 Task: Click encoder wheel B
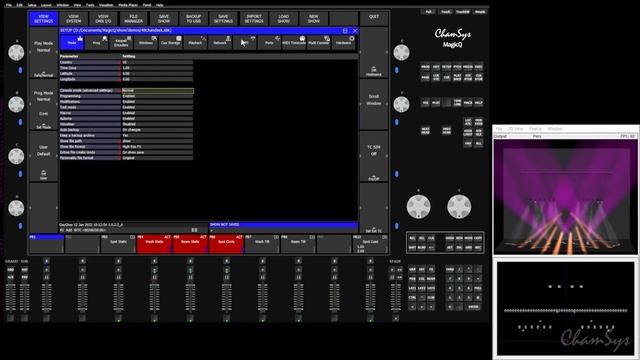tap(16, 104)
